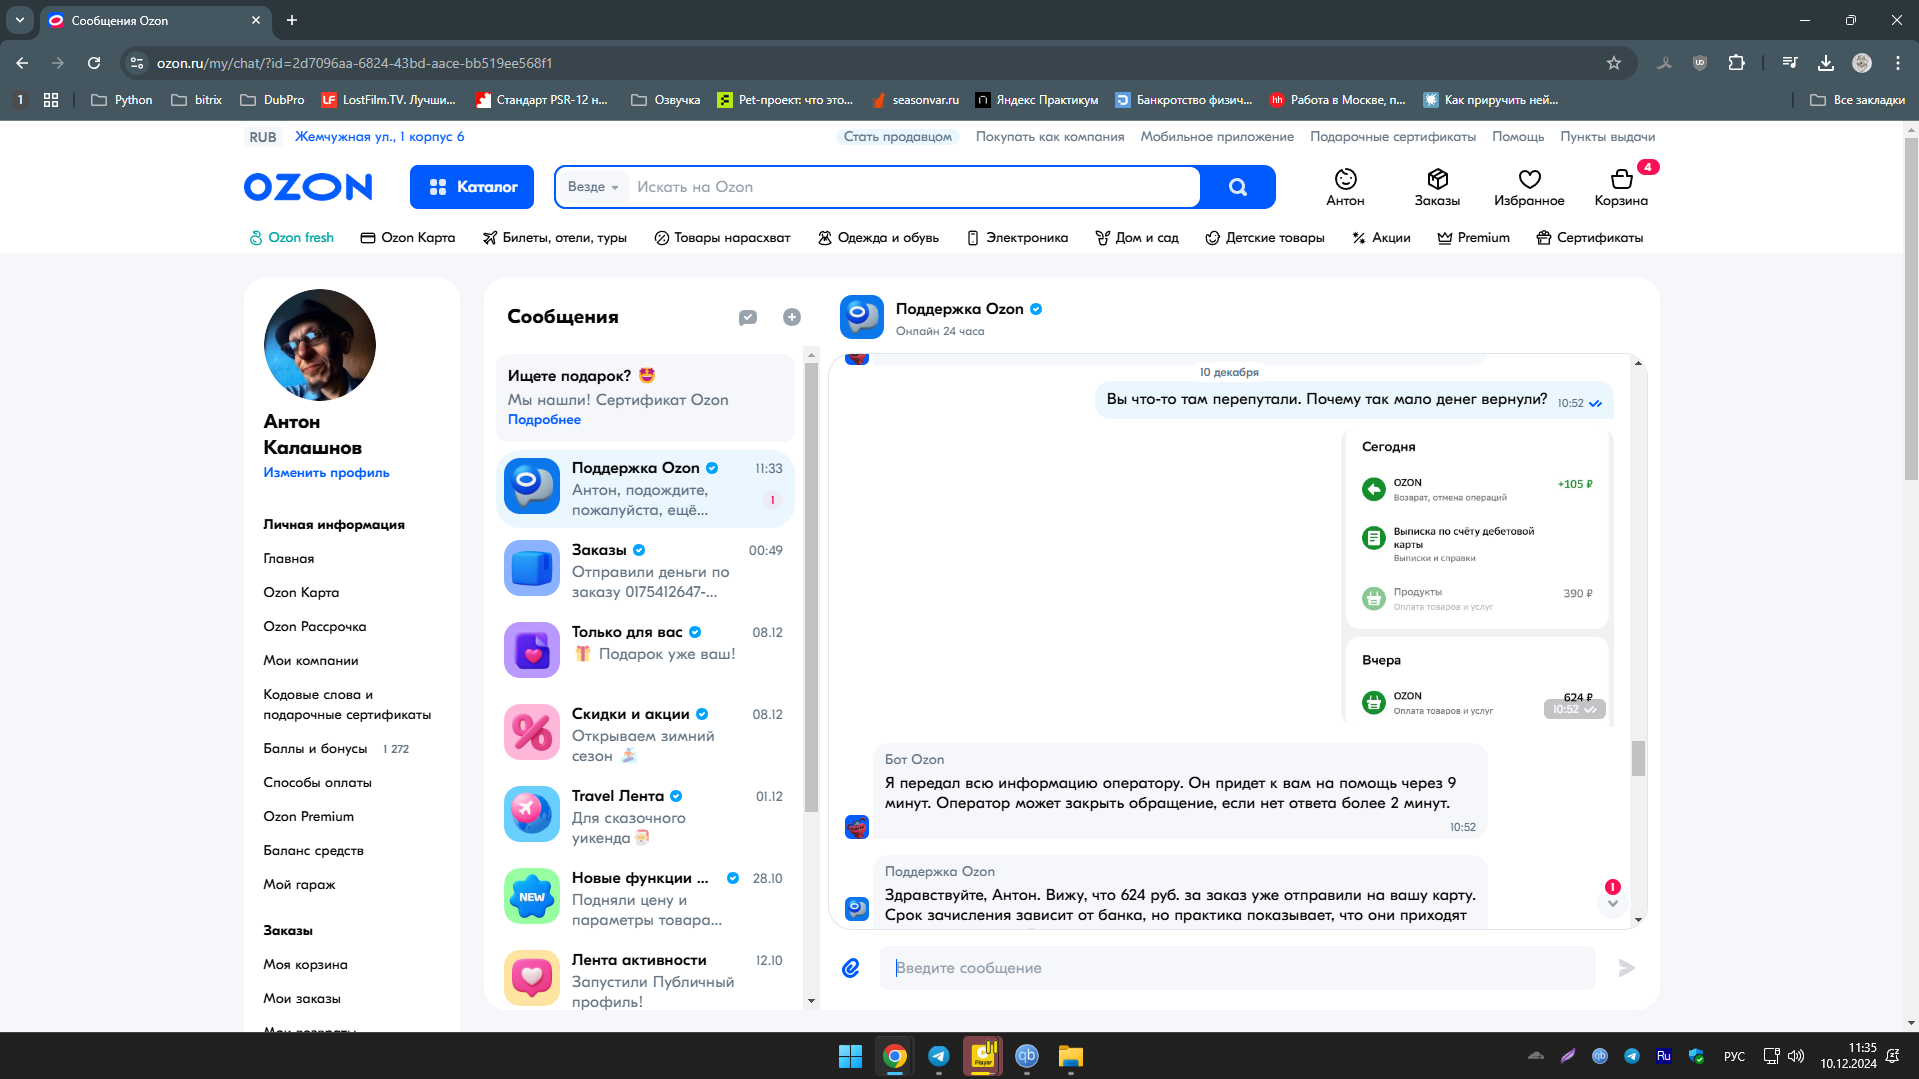Open Акции section
1919x1079 pixels.
click(x=1381, y=238)
